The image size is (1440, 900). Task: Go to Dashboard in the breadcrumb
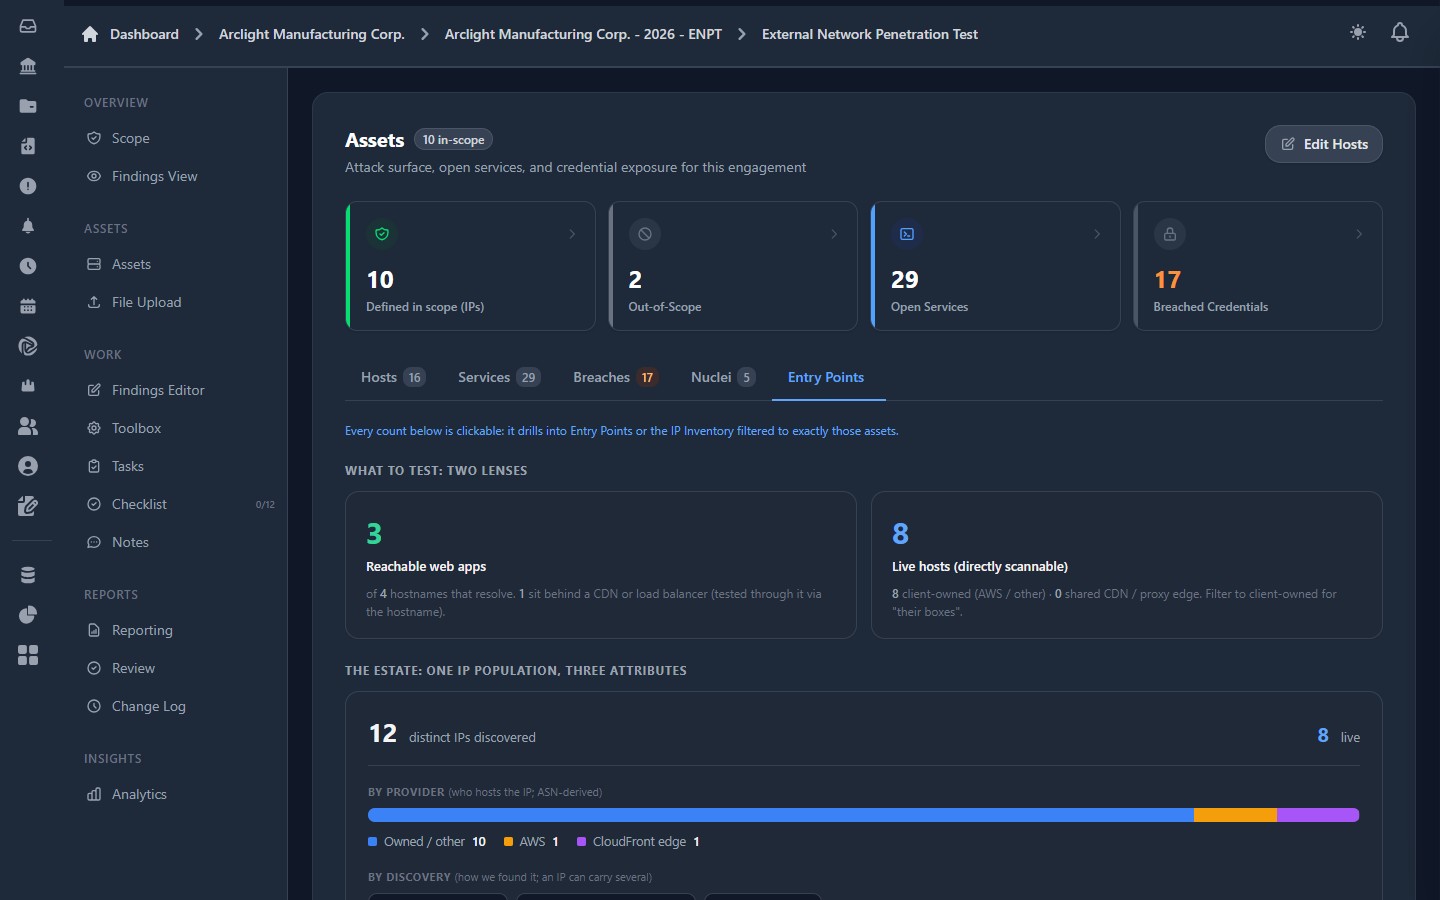(144, 34)
